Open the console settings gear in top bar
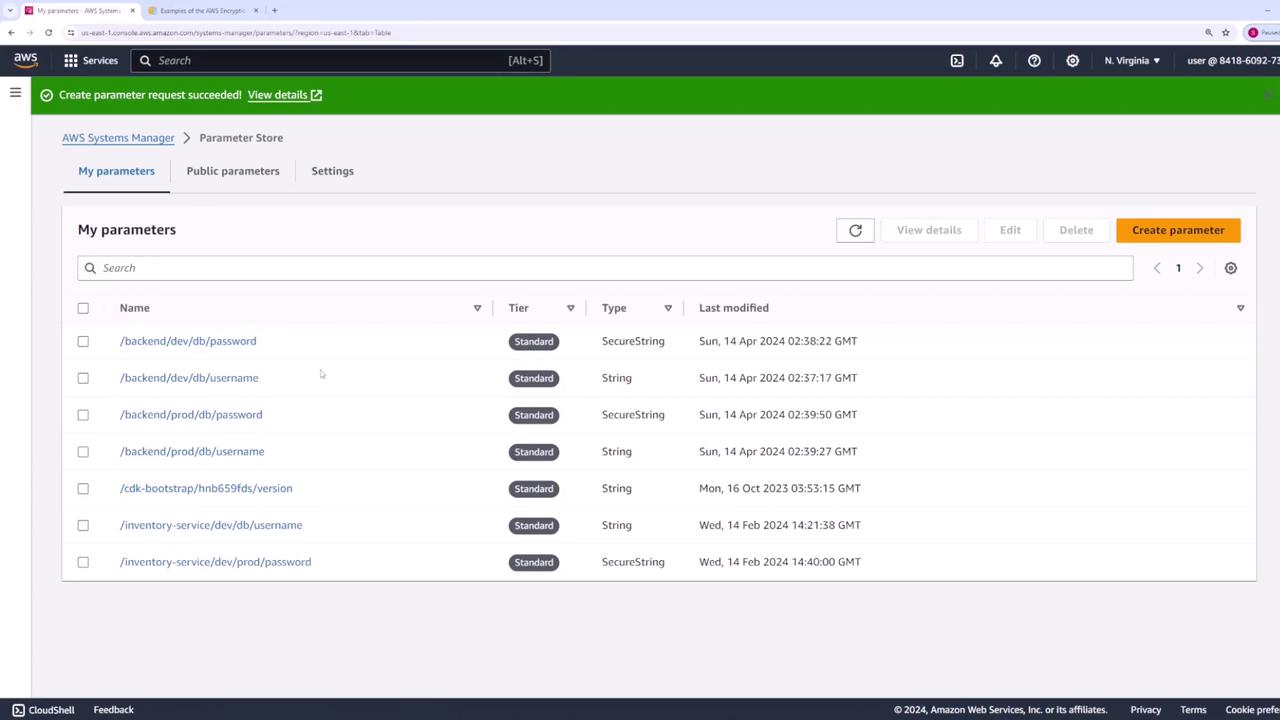Image resolution: width=1280 pixels, height=720 pixels. pos(1073,60)
